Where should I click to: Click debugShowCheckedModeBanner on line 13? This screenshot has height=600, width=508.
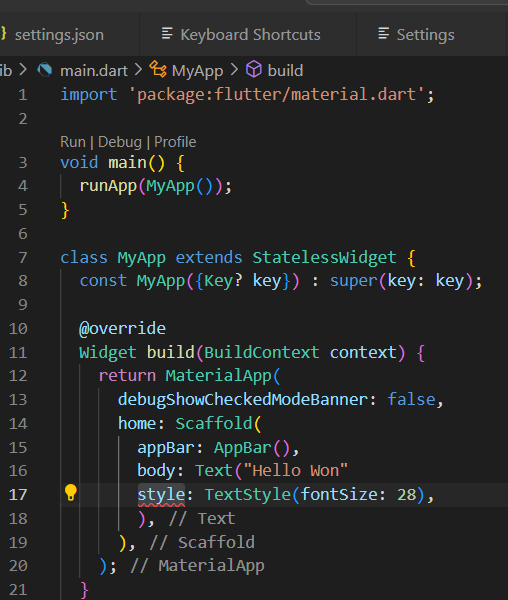click(x=243, y=400)
